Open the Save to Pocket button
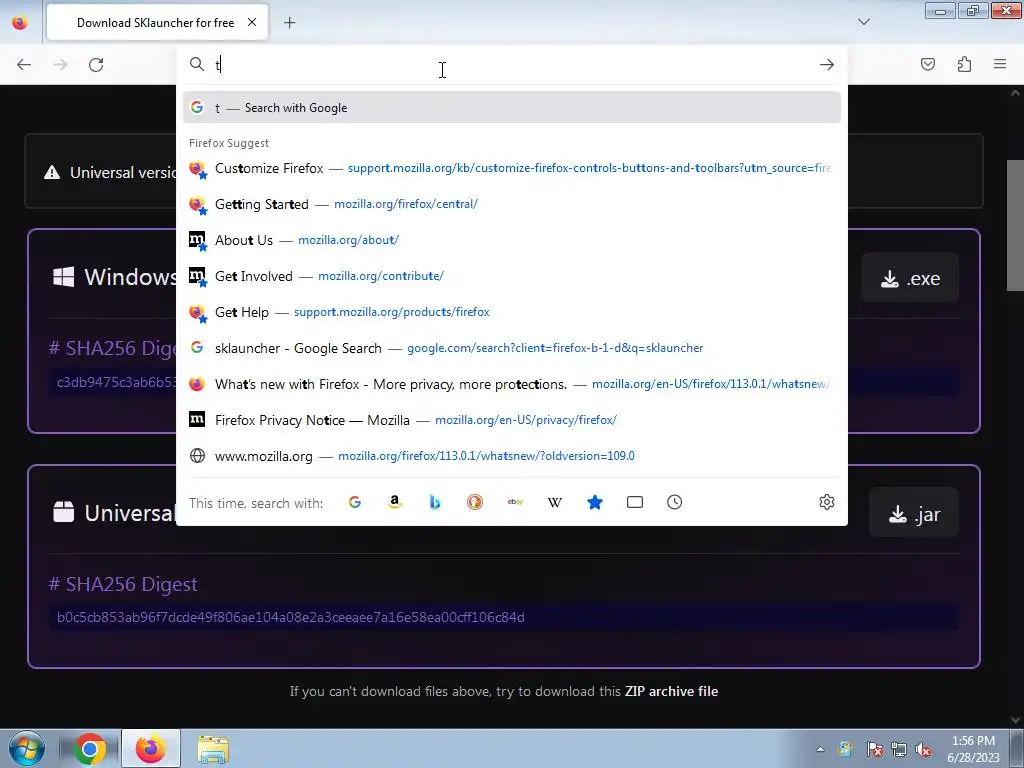The width and height of the screenshot is (1024, 768). coord(928,64)
